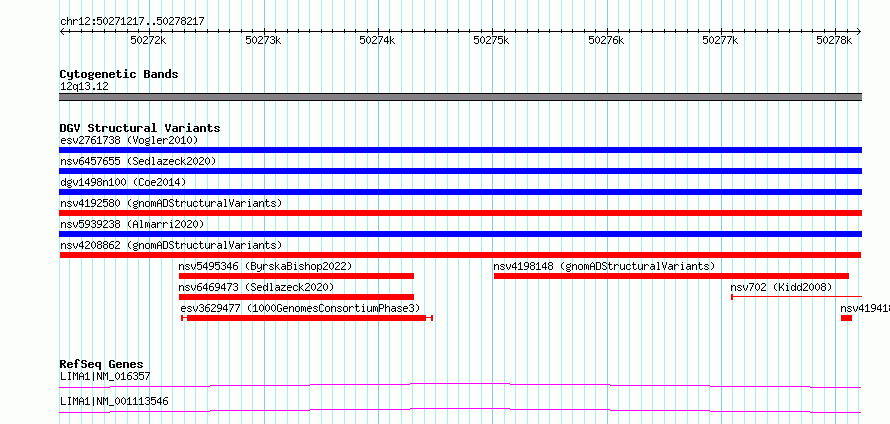
Task: Click the chr12:50271217..50278217 coordinate label
Action: (x=132, y=22)
